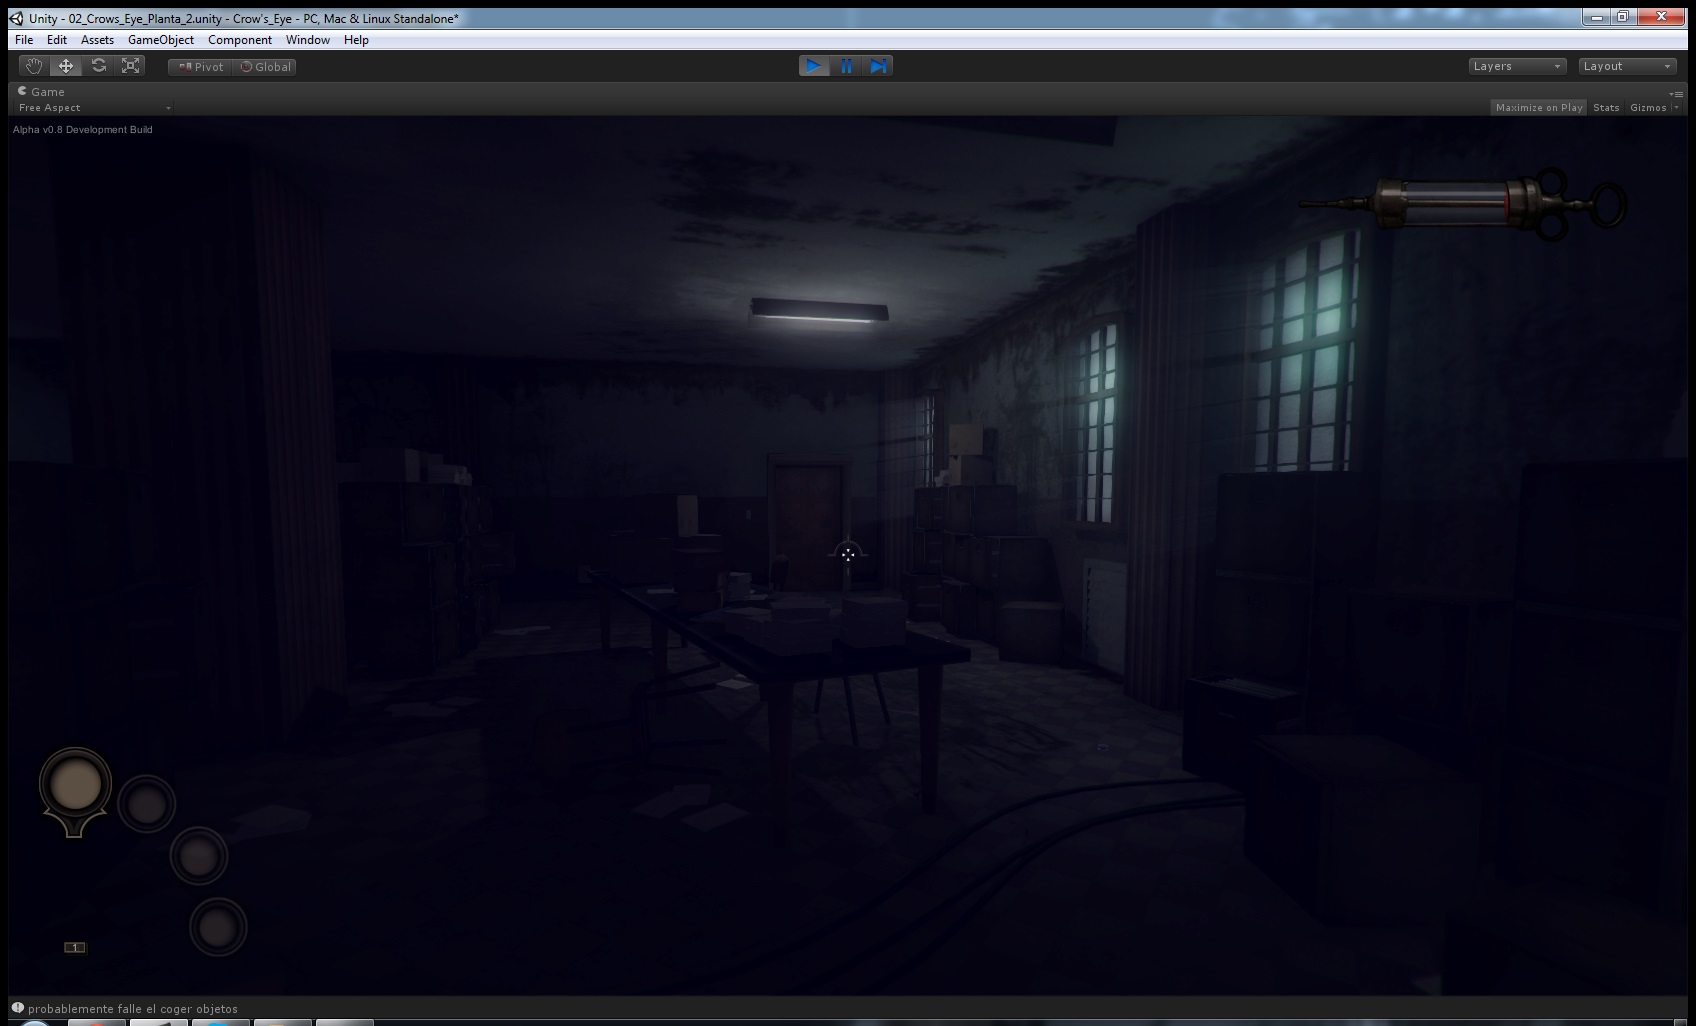Click the center crosshair reticle
This screenshot has width=1696, height=1026.
click(x=848, y=554)
